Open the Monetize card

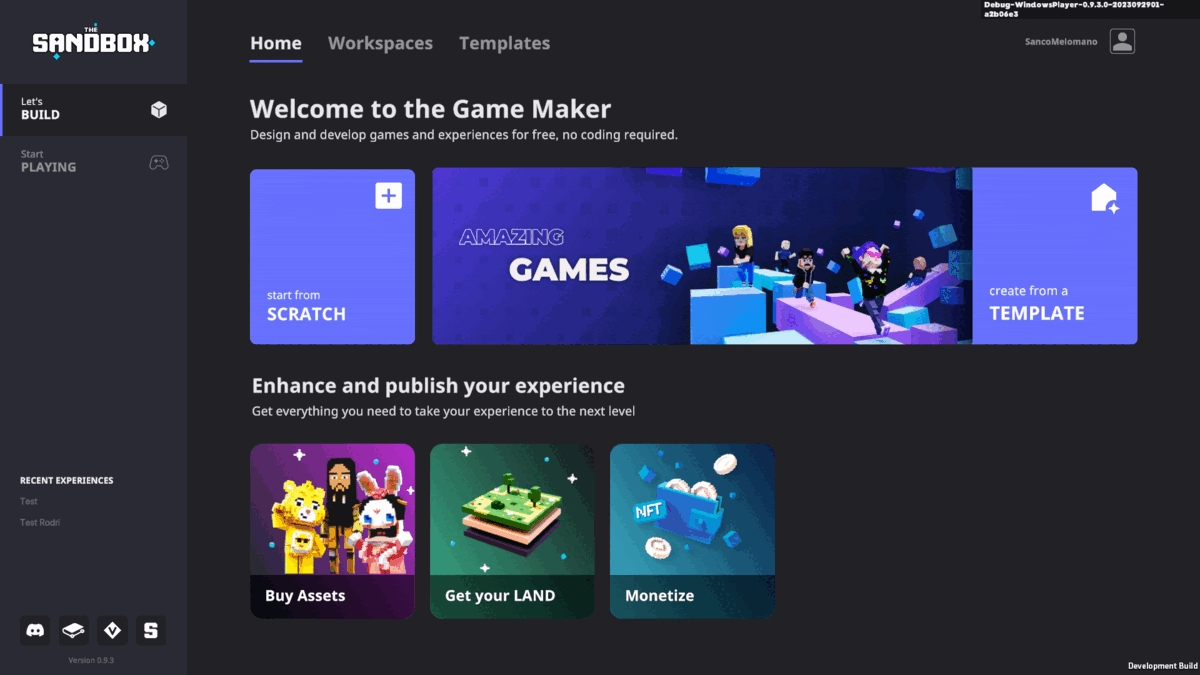click(x=692, y=531)
